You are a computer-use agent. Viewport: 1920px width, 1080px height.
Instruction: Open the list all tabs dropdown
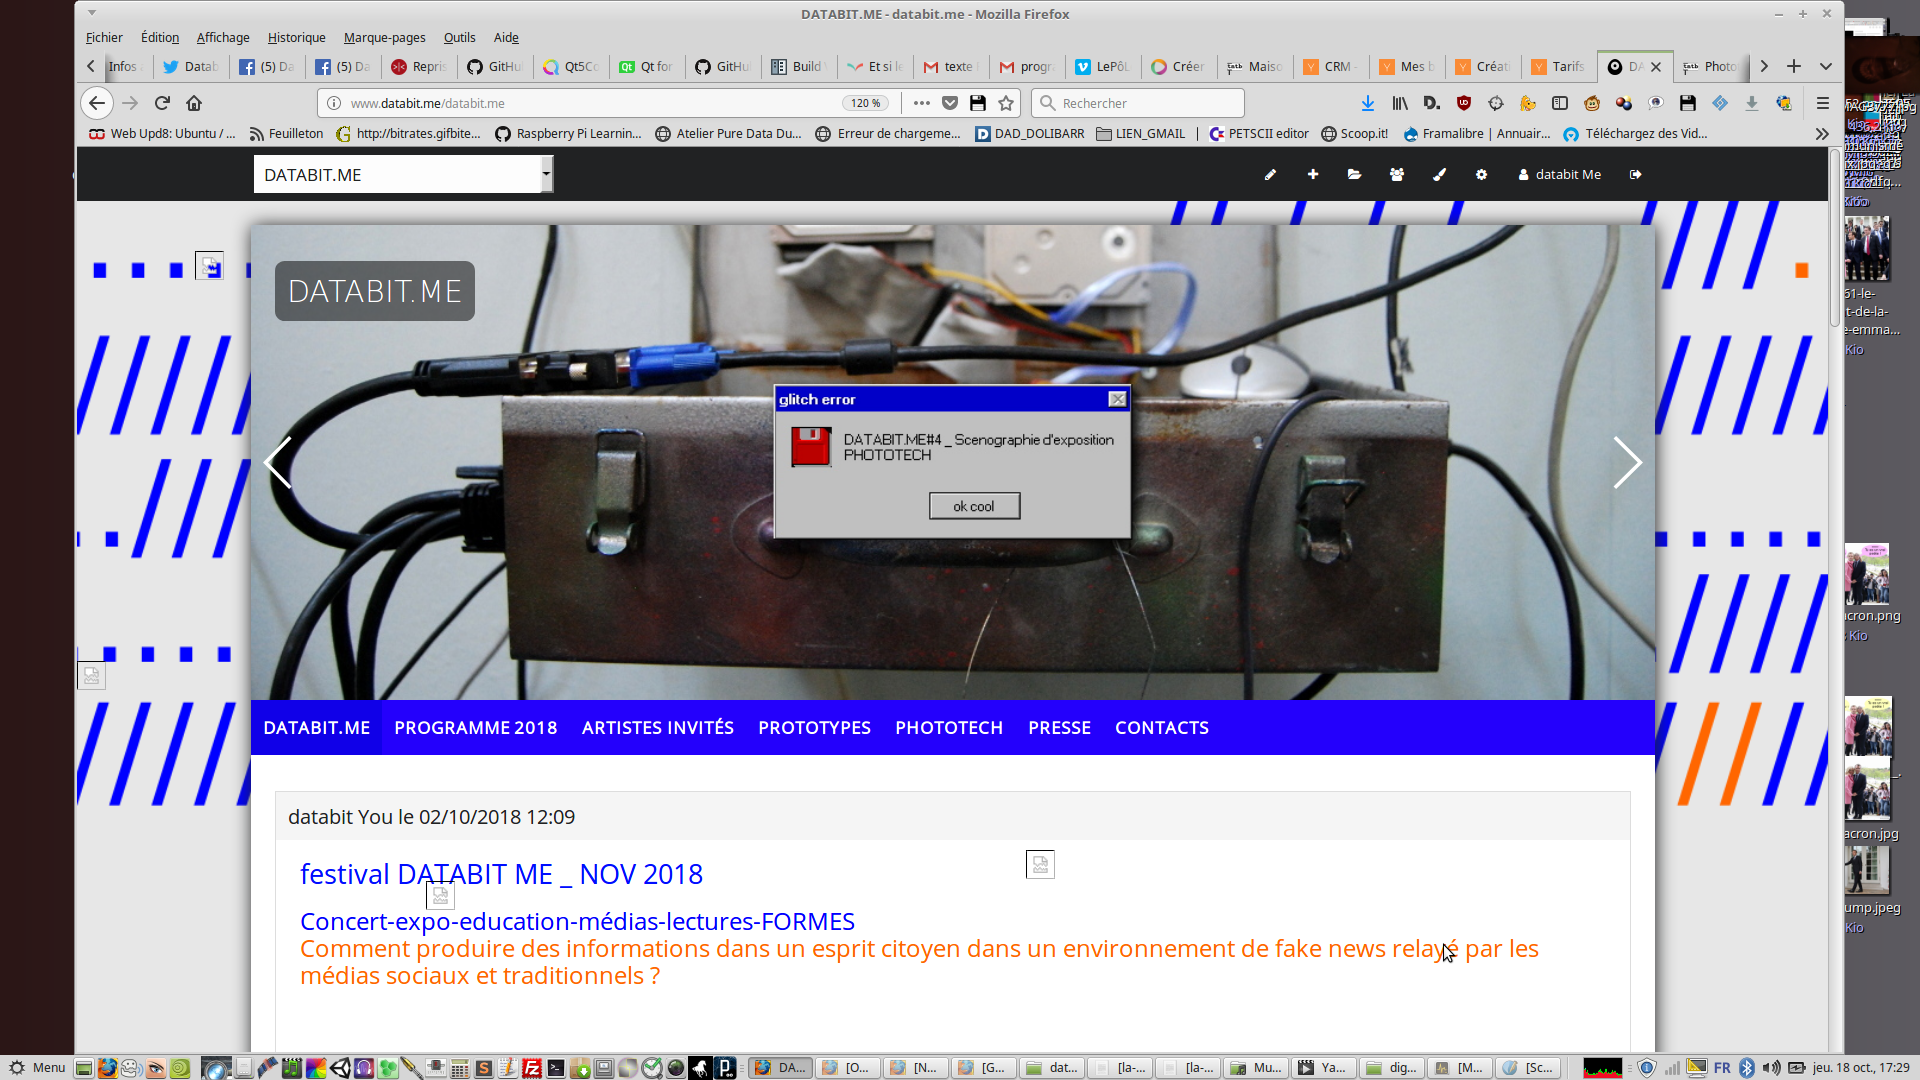[1826, 66]
